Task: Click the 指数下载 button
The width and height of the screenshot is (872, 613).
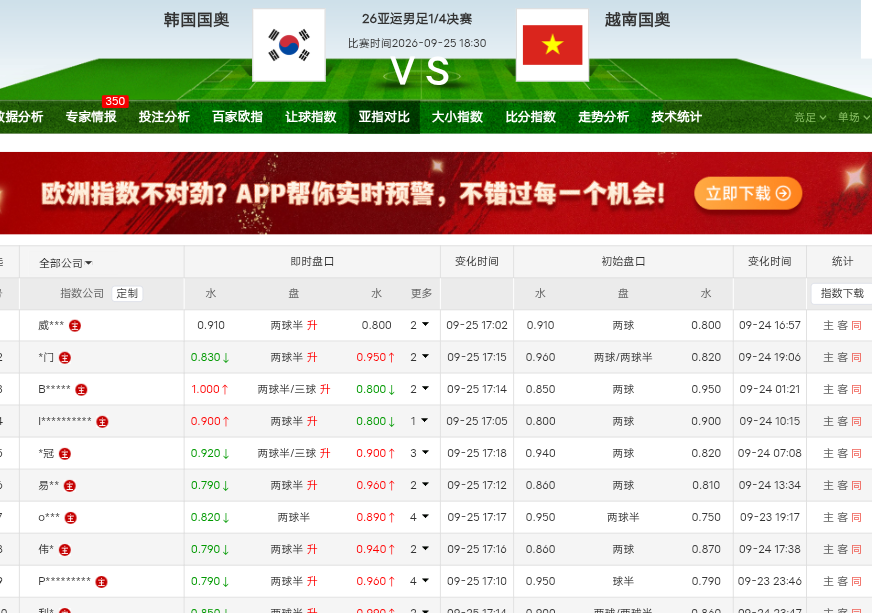Action: point(842,293)
